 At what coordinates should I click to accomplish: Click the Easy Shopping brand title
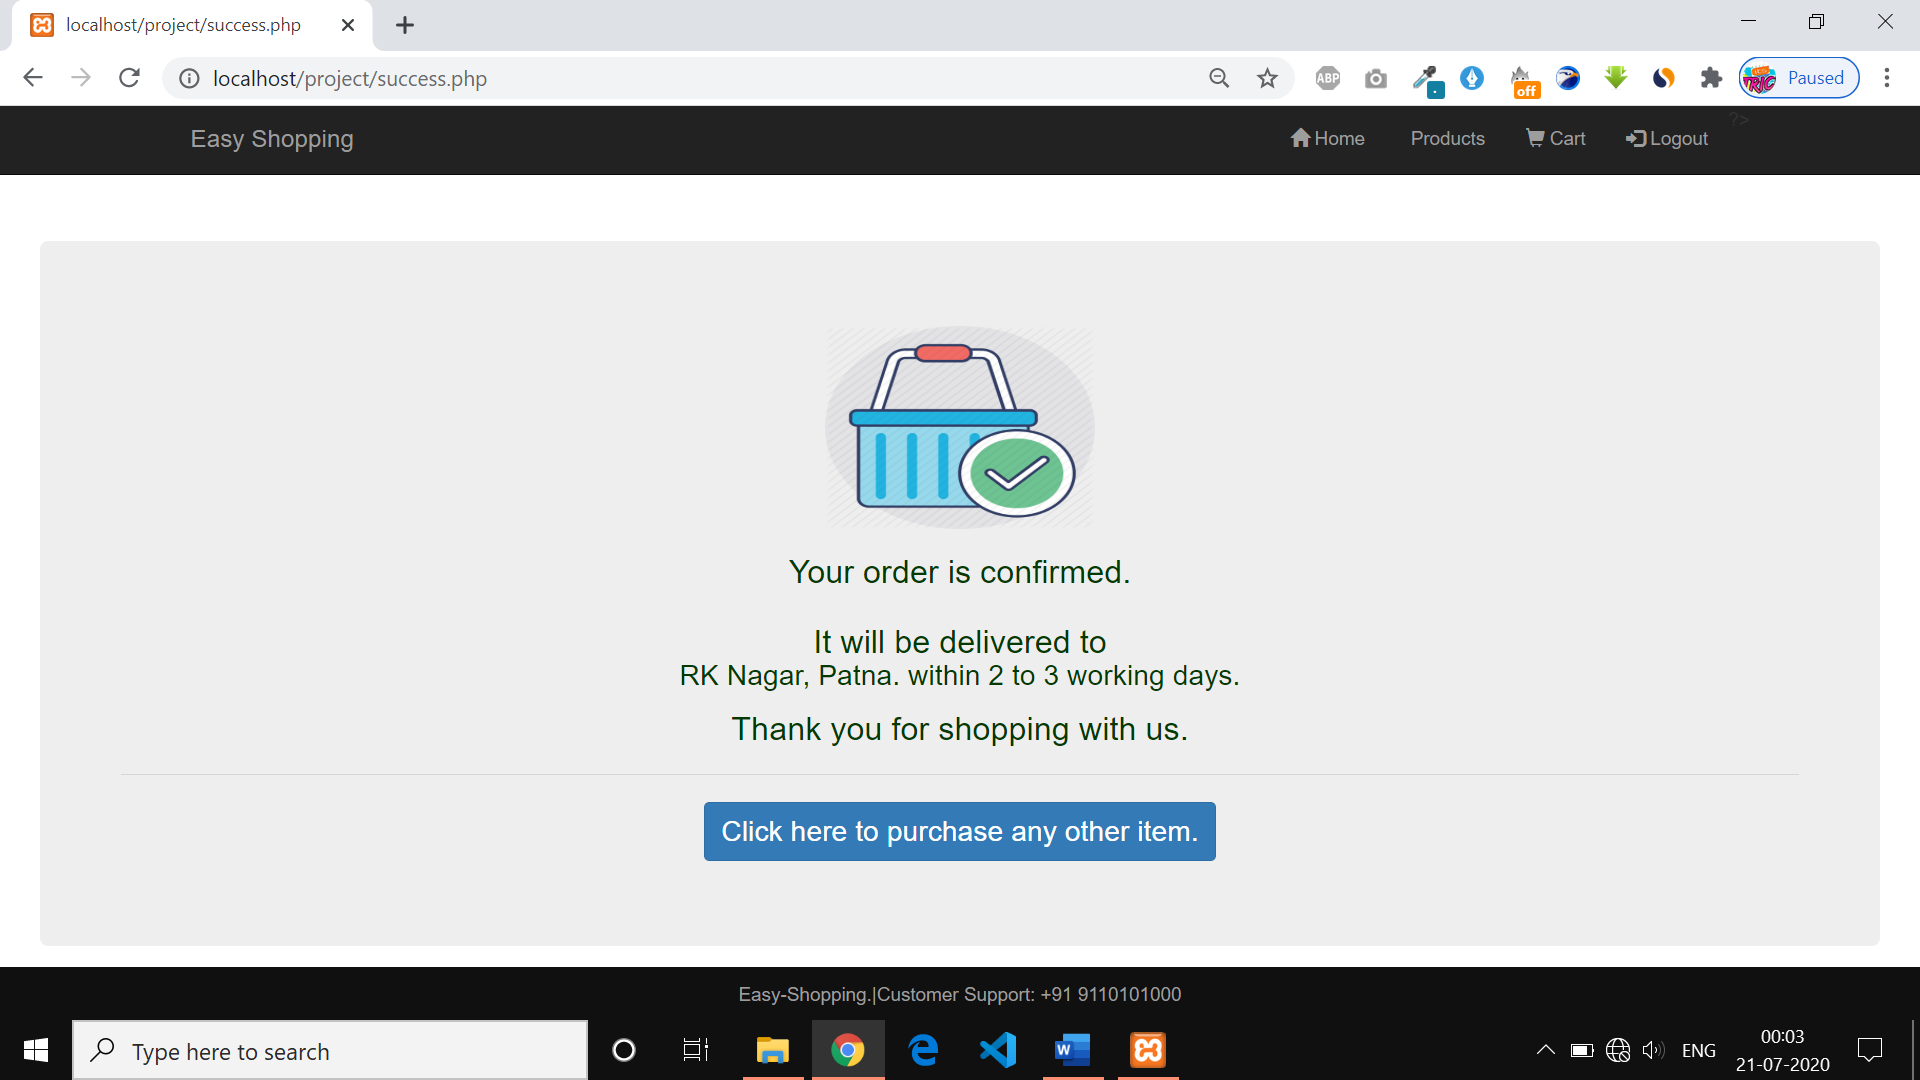click(x=272, y=138)
